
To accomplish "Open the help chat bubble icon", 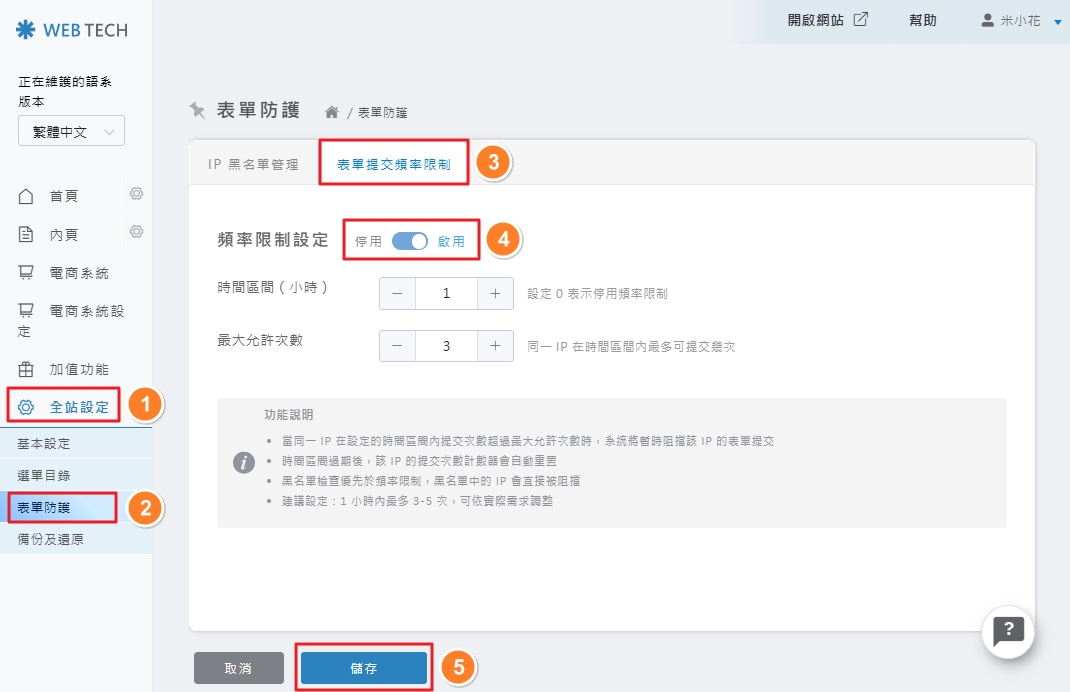I will [1007, 630].
